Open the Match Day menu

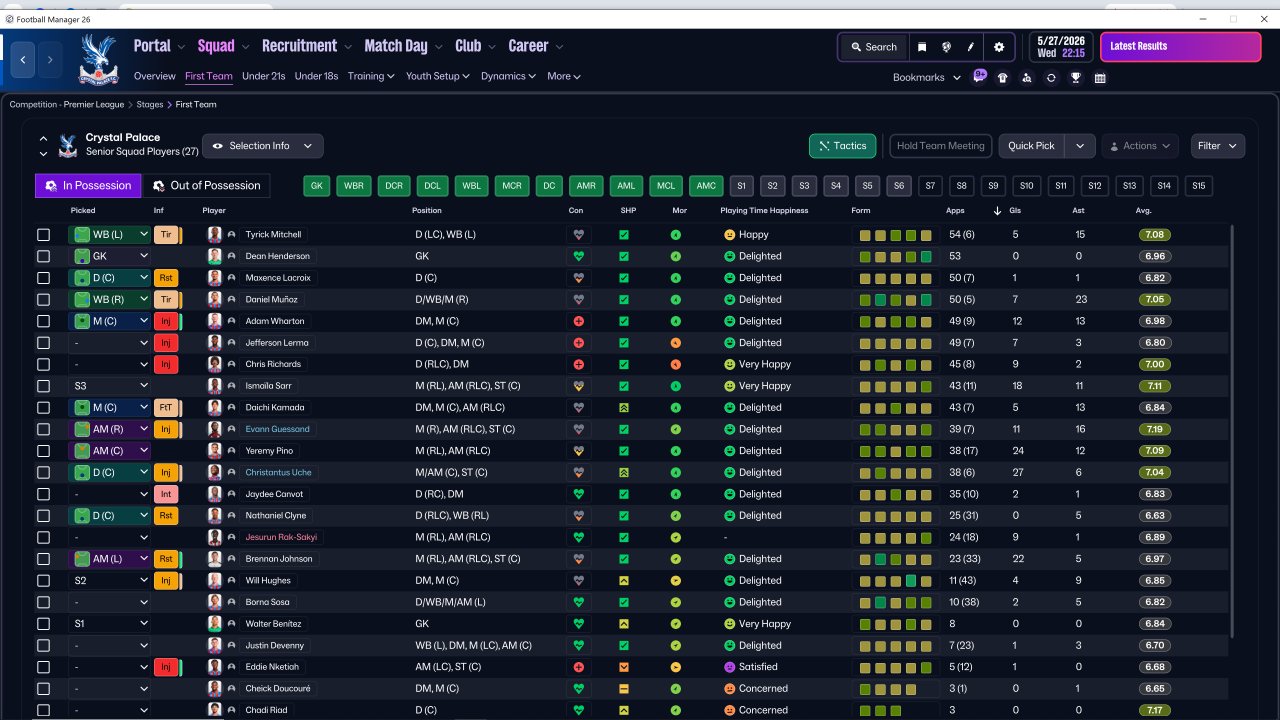(x=403, y=46)
